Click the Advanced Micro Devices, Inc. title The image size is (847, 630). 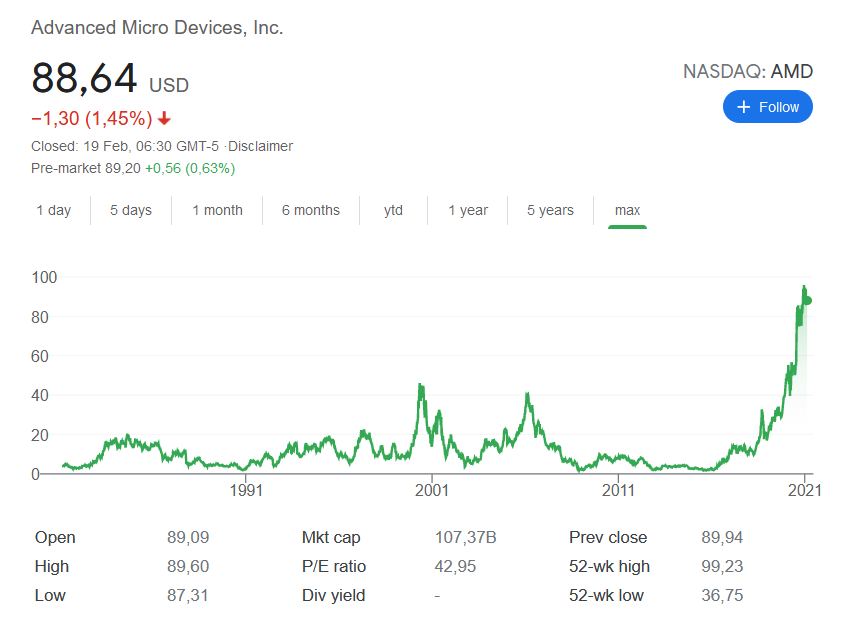pyautogui.click(x=157, y=28)
